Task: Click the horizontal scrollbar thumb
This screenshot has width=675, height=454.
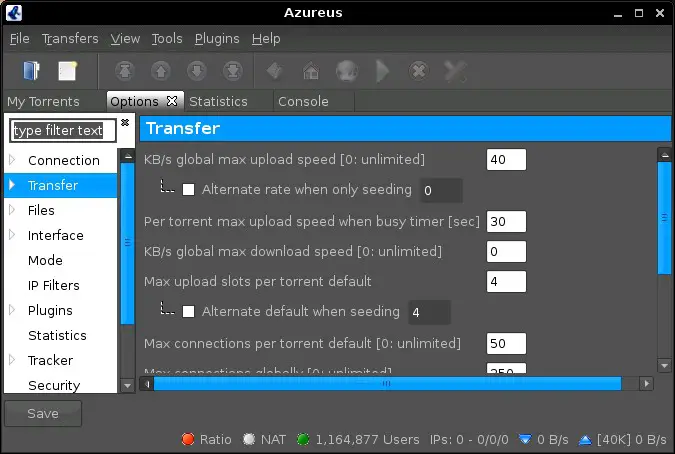Action: 387,383
